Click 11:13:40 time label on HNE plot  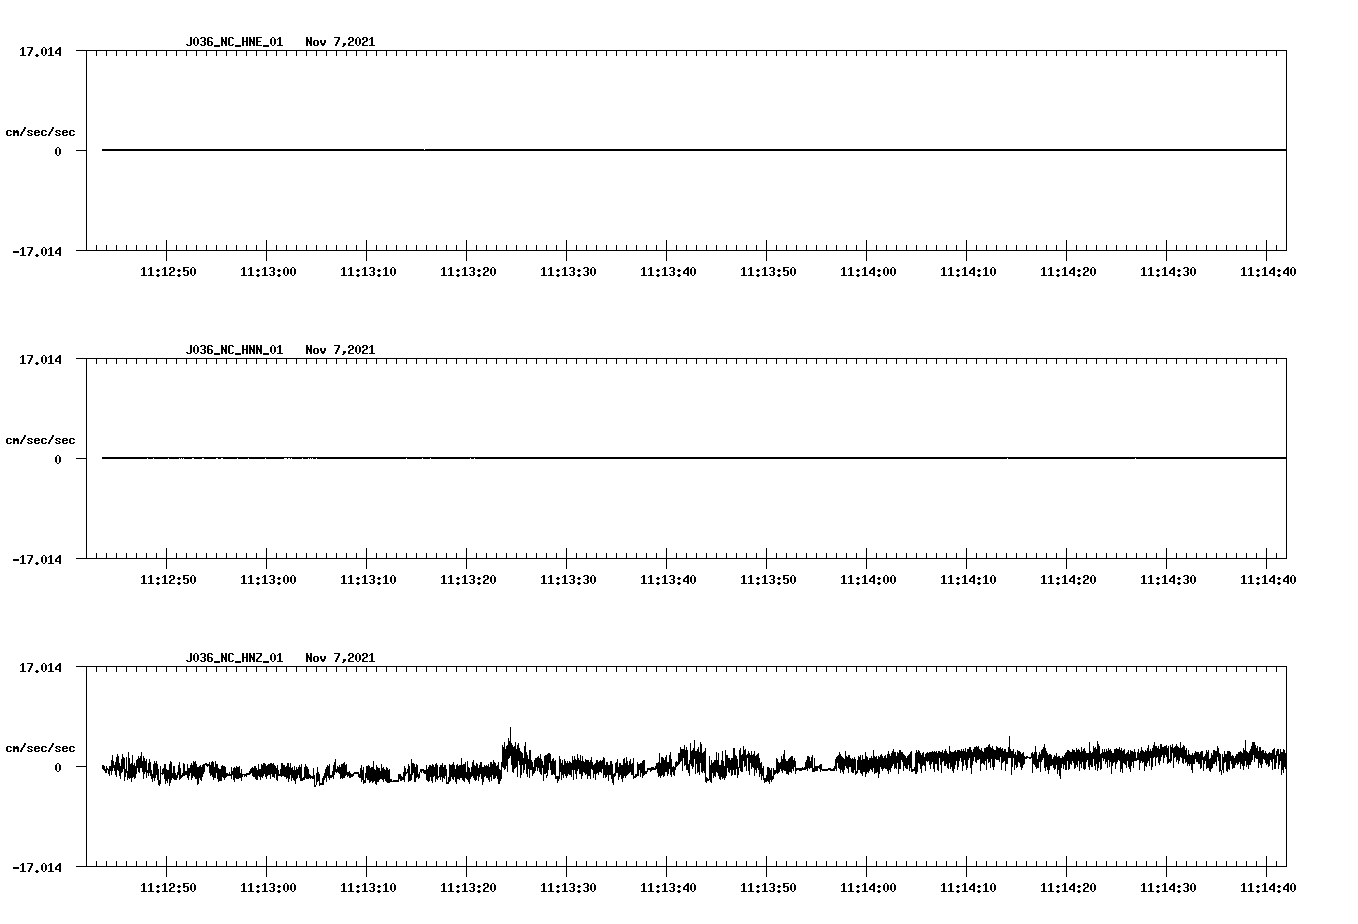tap(668, 272)
